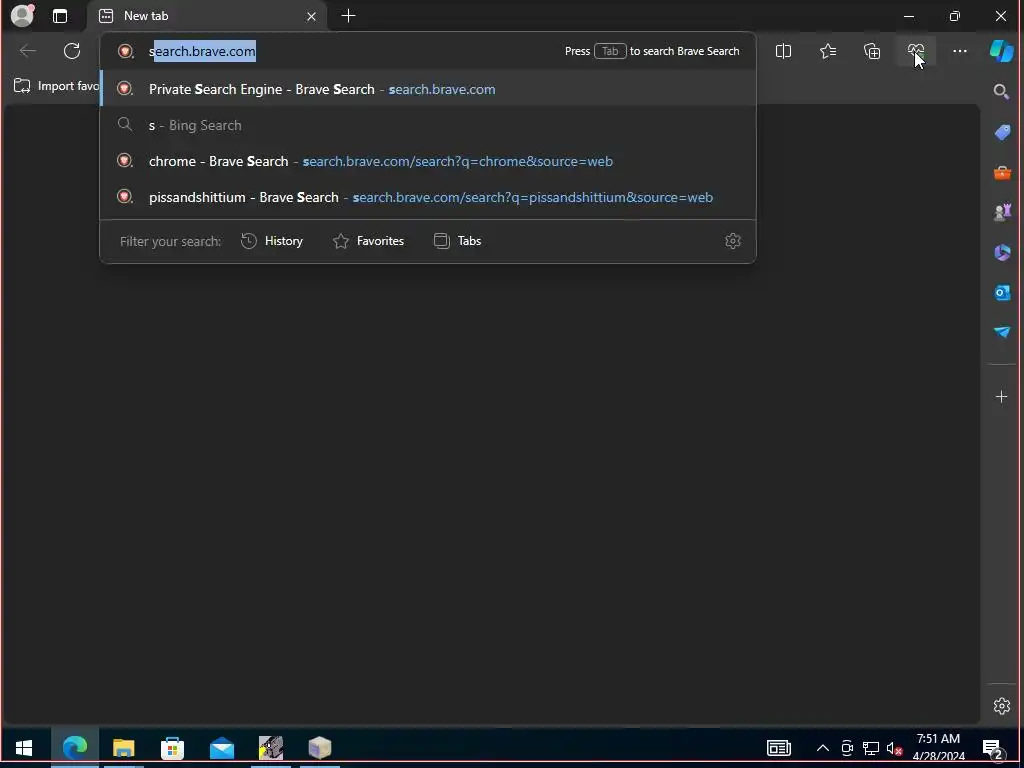Open the sidebar settings gear
Image resolution: width=1024 pixels, height=768 pixels.
[x=1001, y=706]
